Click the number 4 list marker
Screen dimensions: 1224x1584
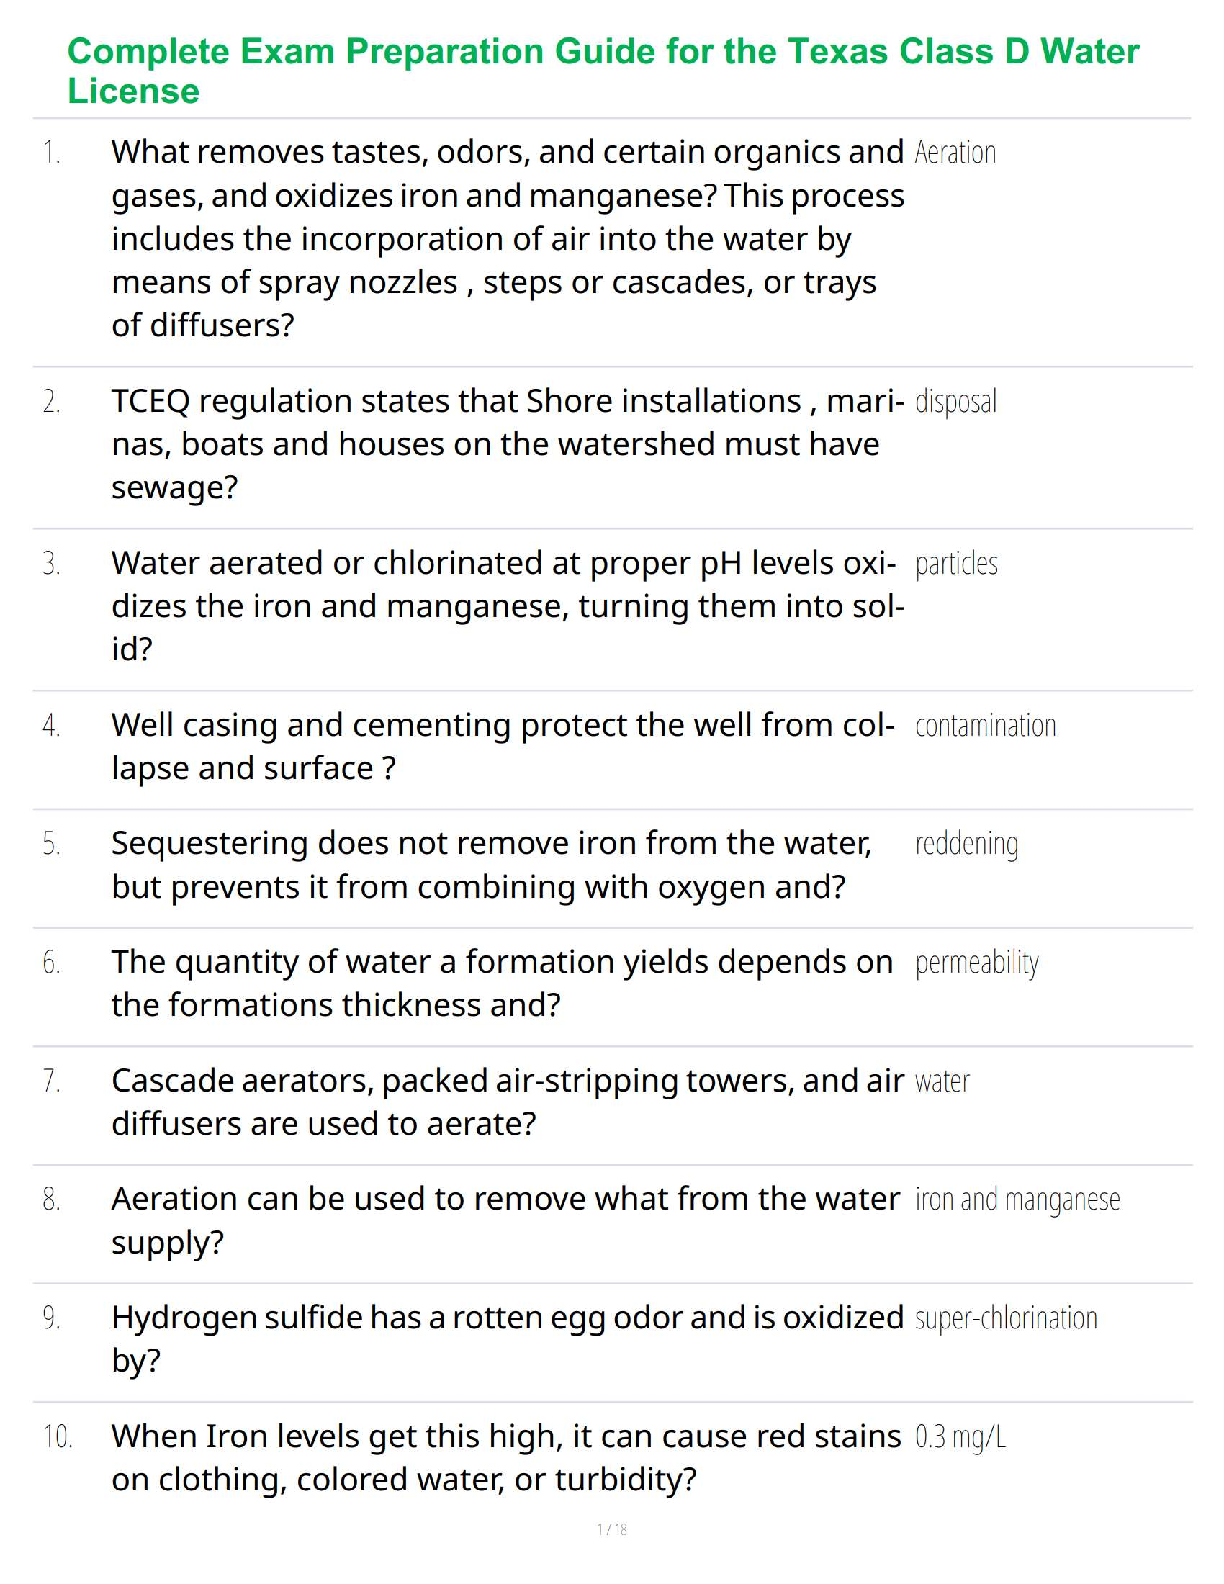pos(52,726)
